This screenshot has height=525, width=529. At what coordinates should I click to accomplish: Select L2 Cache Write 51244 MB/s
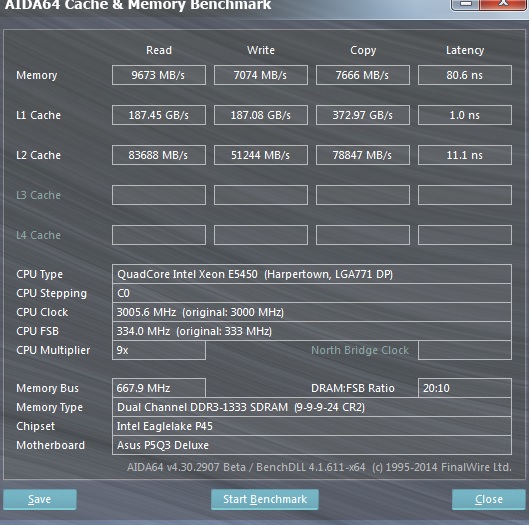[x=261, y=155]
